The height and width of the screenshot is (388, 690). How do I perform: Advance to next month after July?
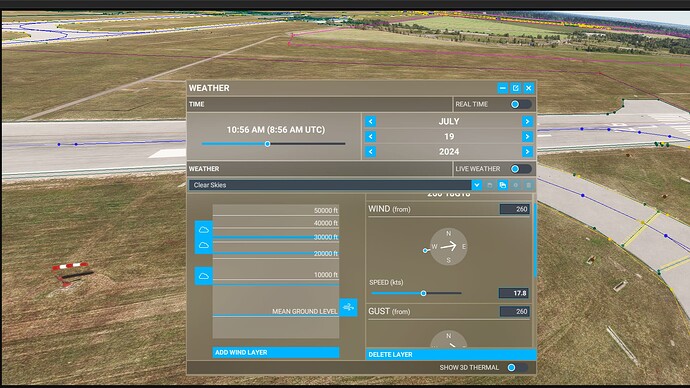(x=527, y=121)
